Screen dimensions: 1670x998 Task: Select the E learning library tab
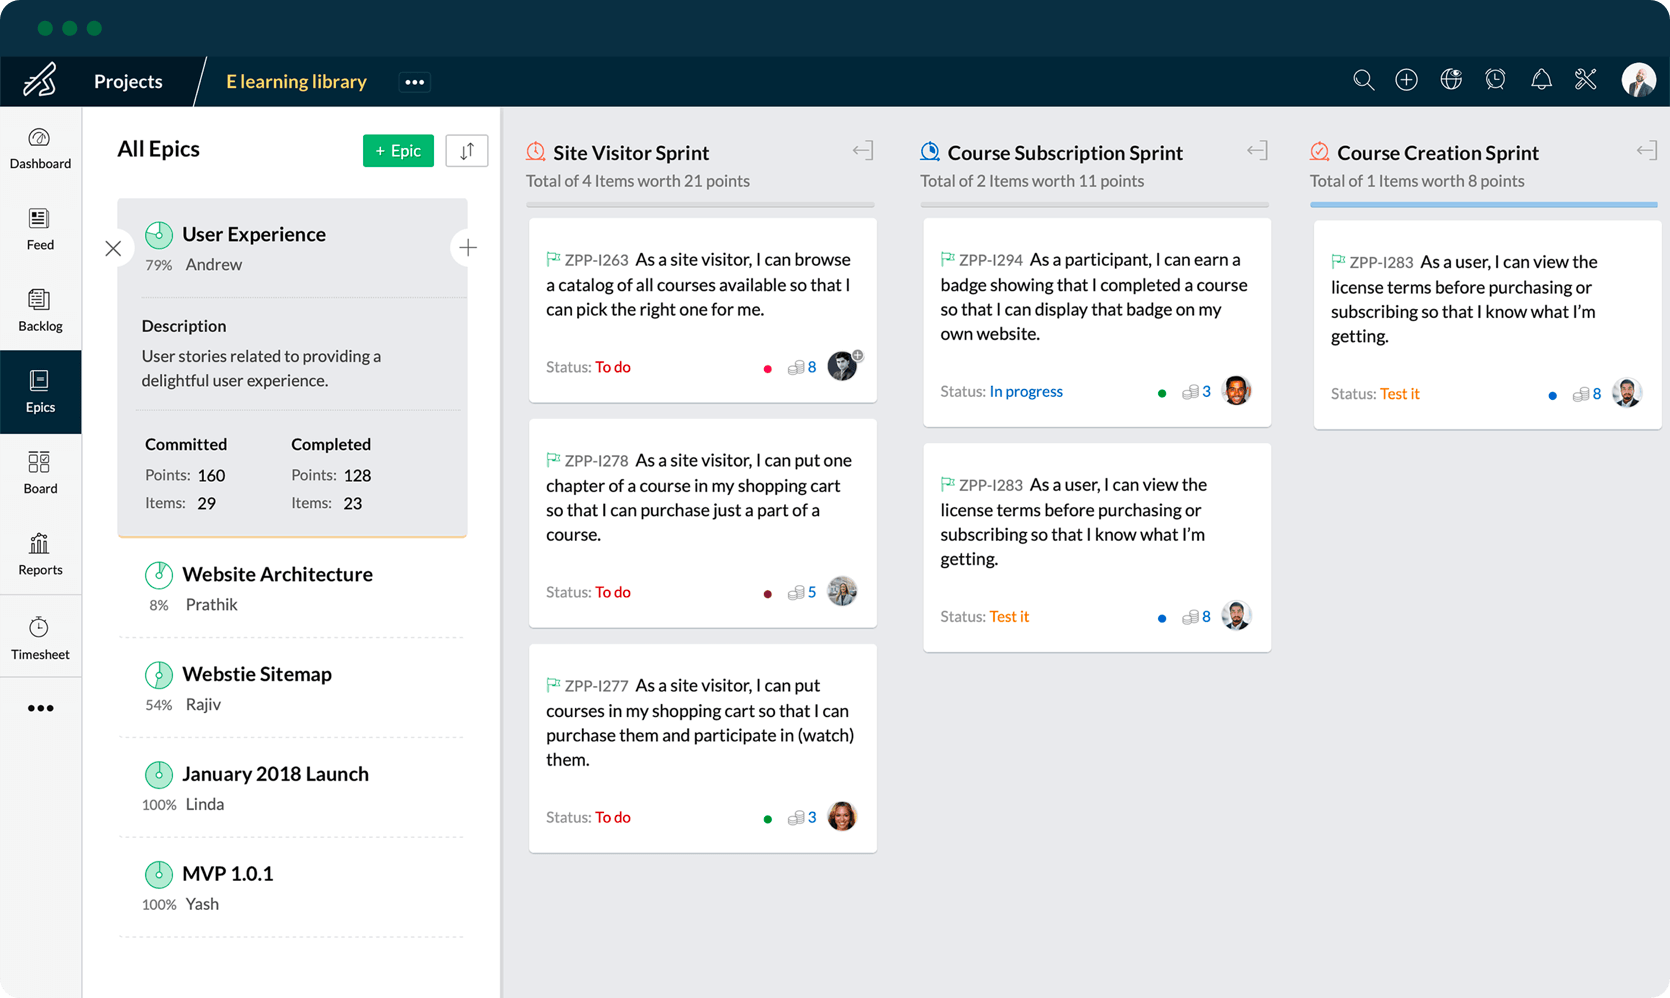(x=295, y=81)
